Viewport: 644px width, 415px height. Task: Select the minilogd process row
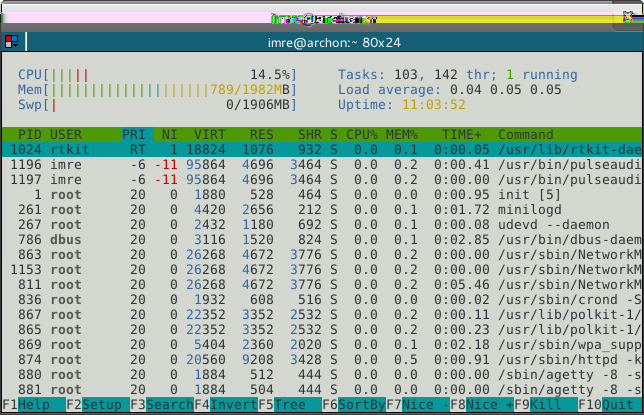(322, 210)
